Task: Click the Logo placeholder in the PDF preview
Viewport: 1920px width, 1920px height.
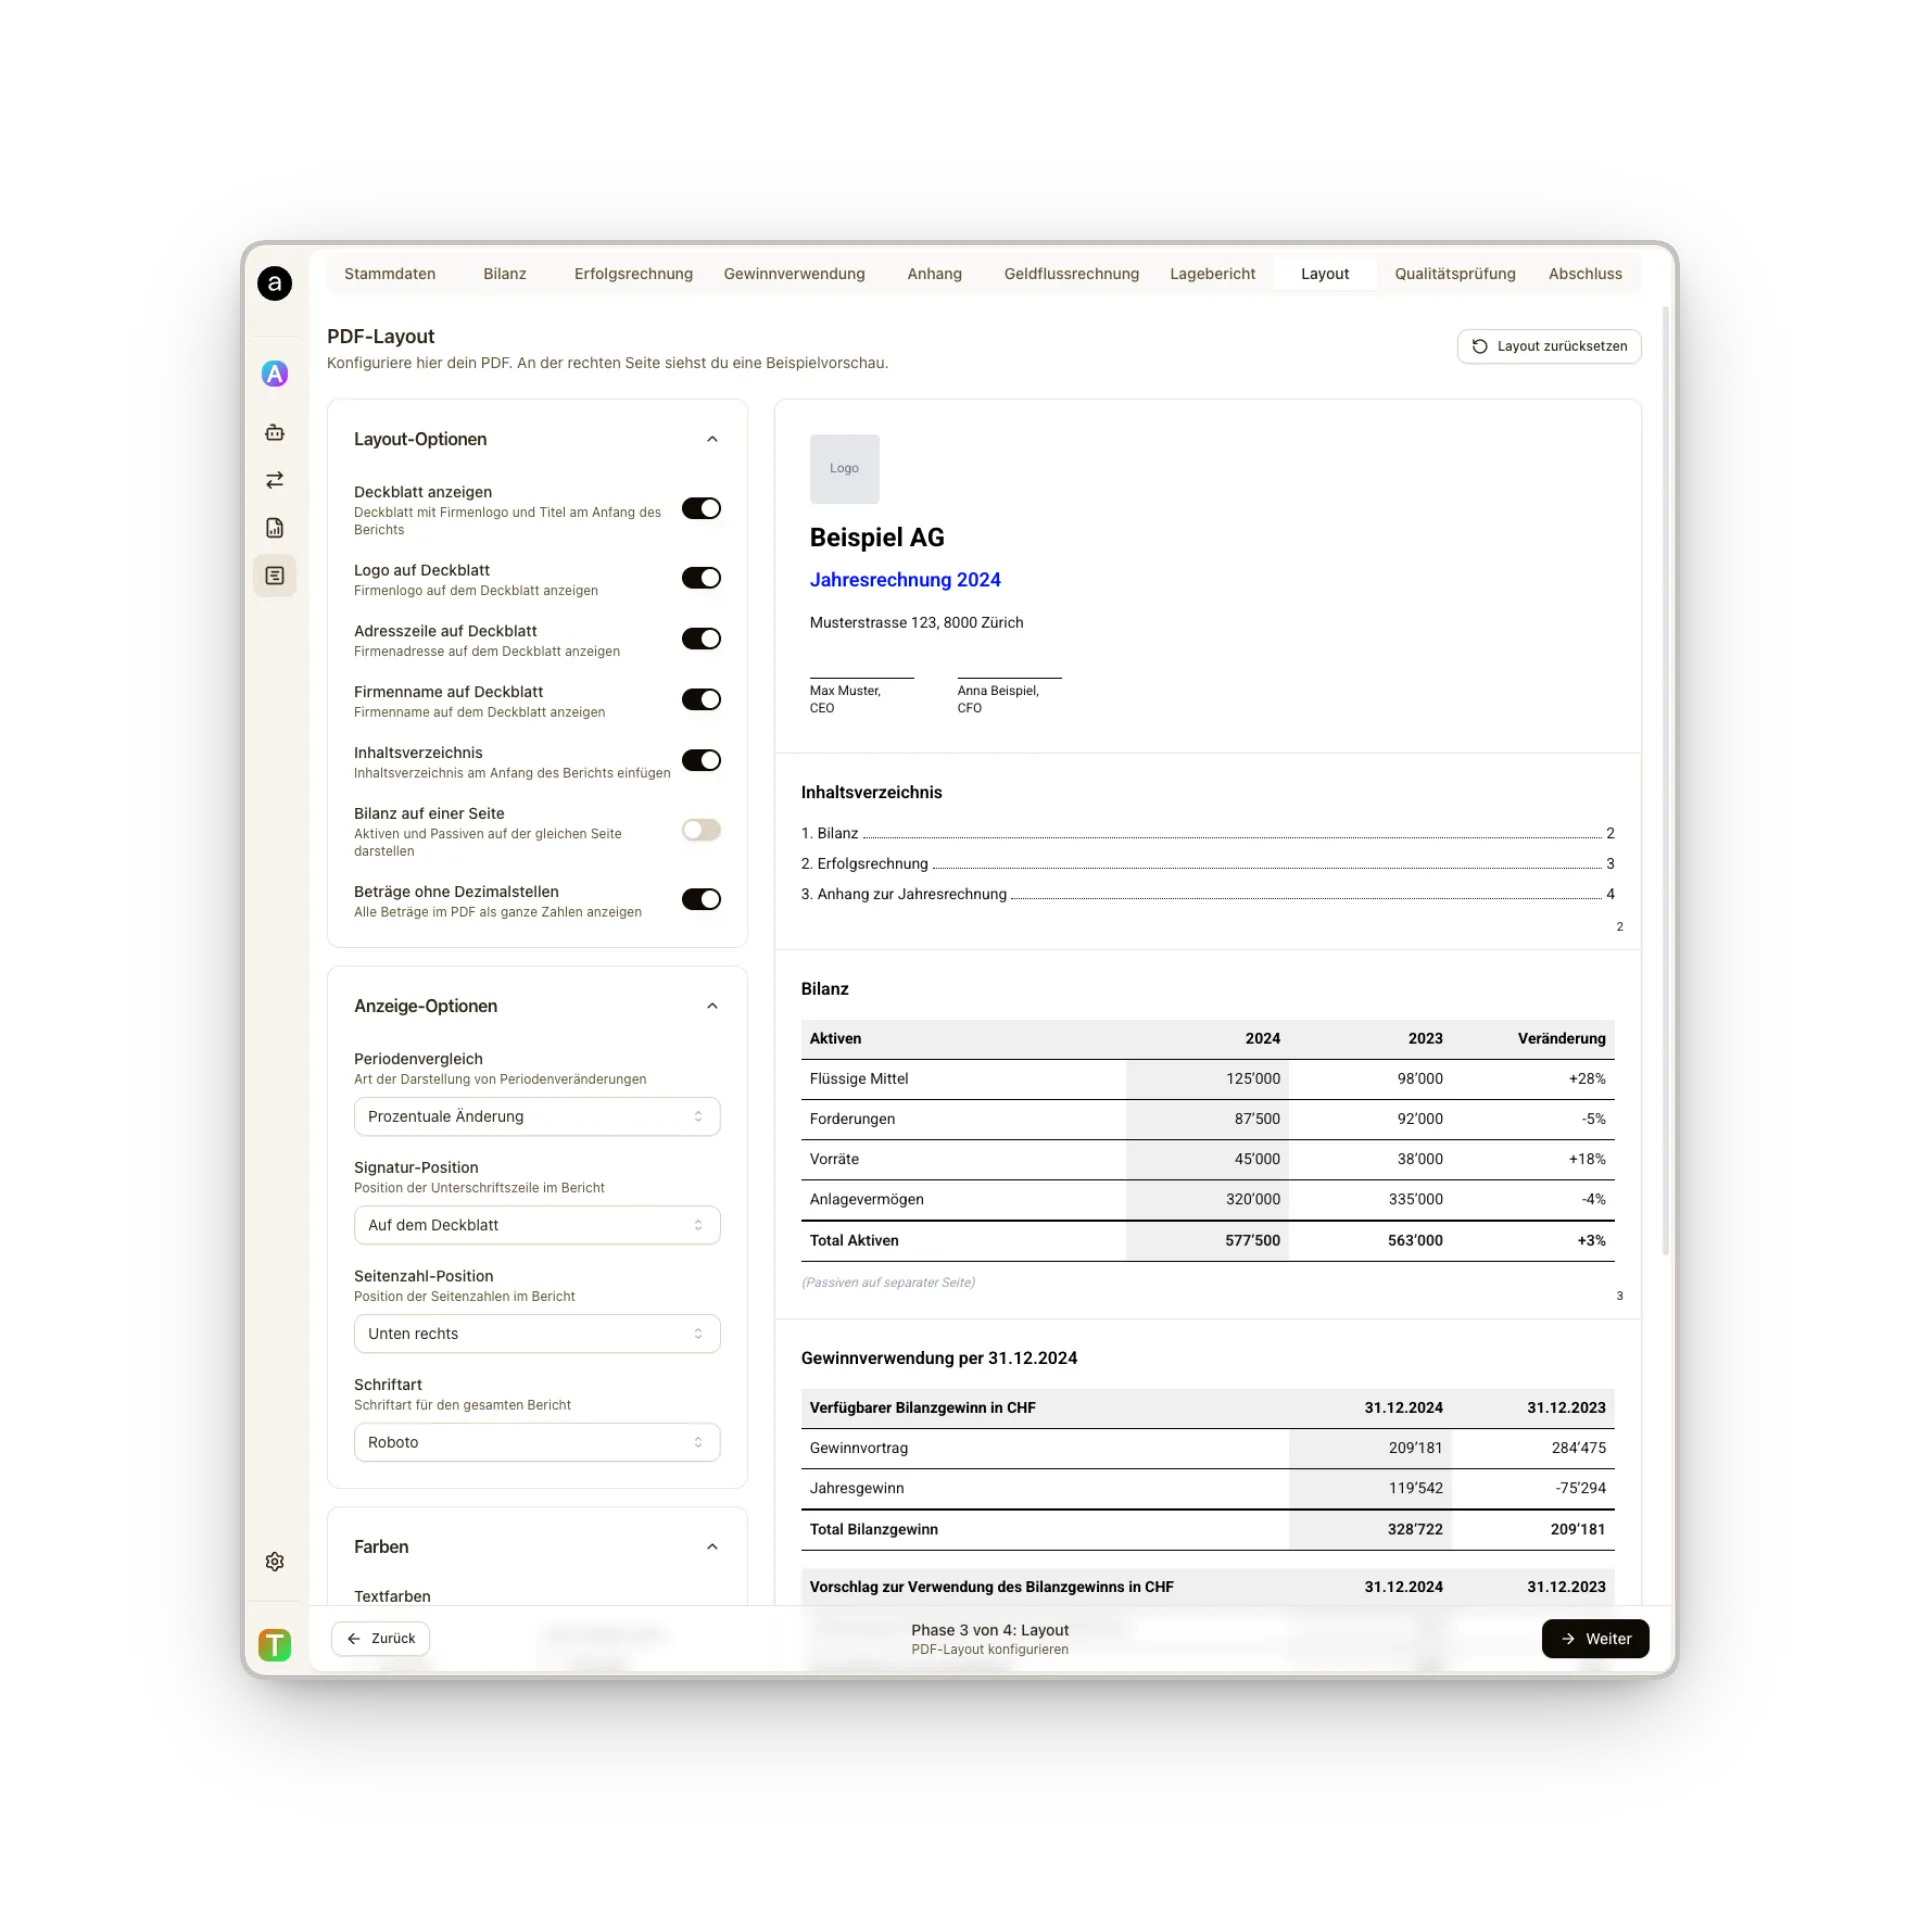Action: pyautogui.click(x=844, y=468)
